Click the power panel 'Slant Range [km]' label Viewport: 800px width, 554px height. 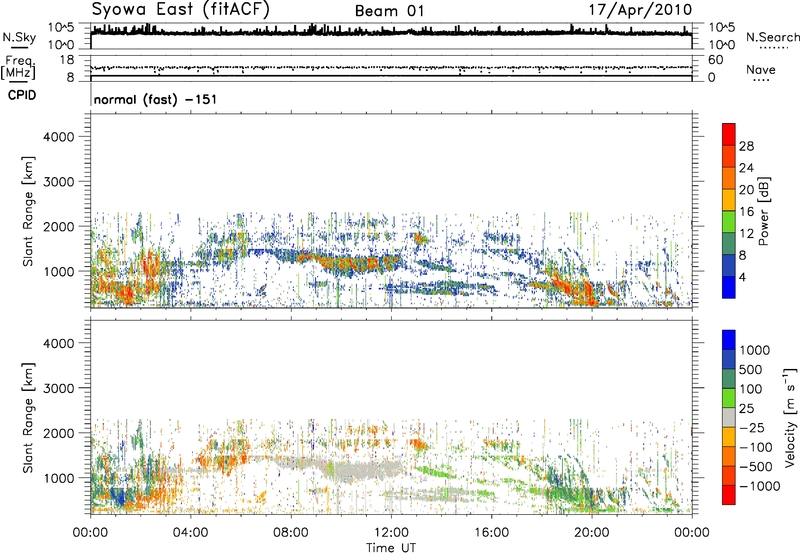28,211
